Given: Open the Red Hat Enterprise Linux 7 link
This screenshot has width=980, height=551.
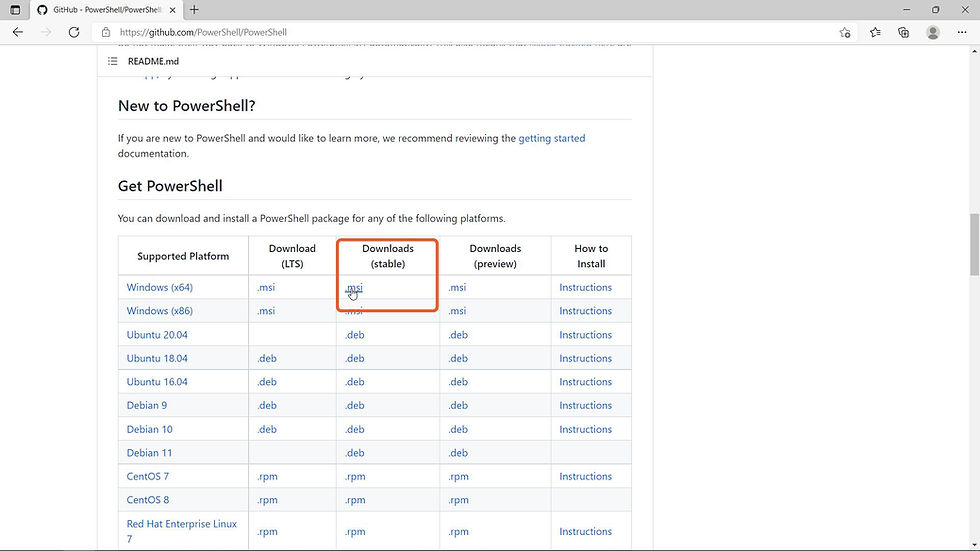Looking at the screenshot, I should pyautogui.click(x=181, y=531).
